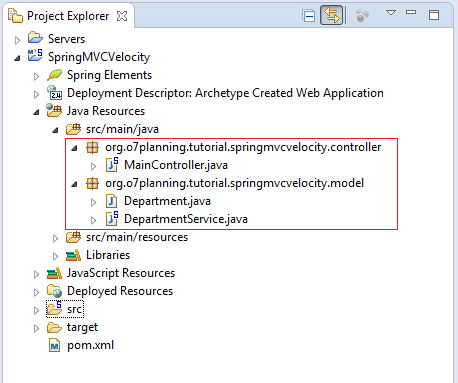Select the pom.xml Maven file

90,345
